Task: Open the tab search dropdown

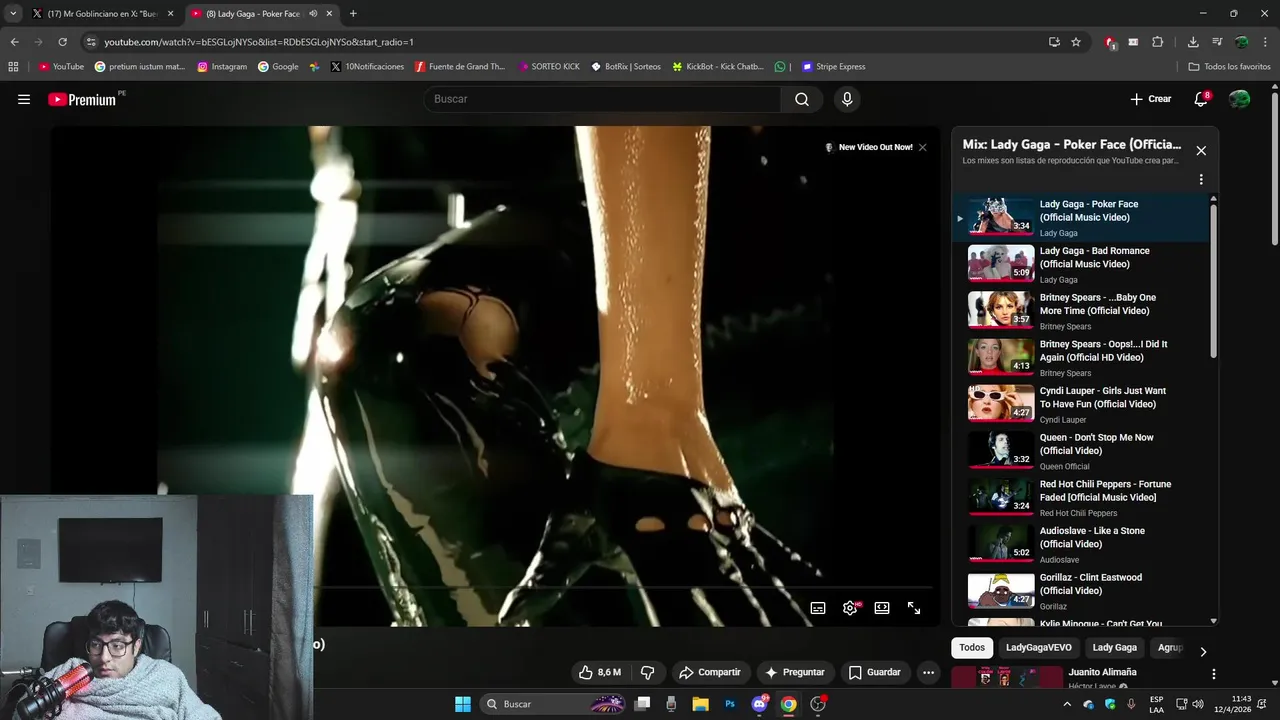Action: coord(13,14)
